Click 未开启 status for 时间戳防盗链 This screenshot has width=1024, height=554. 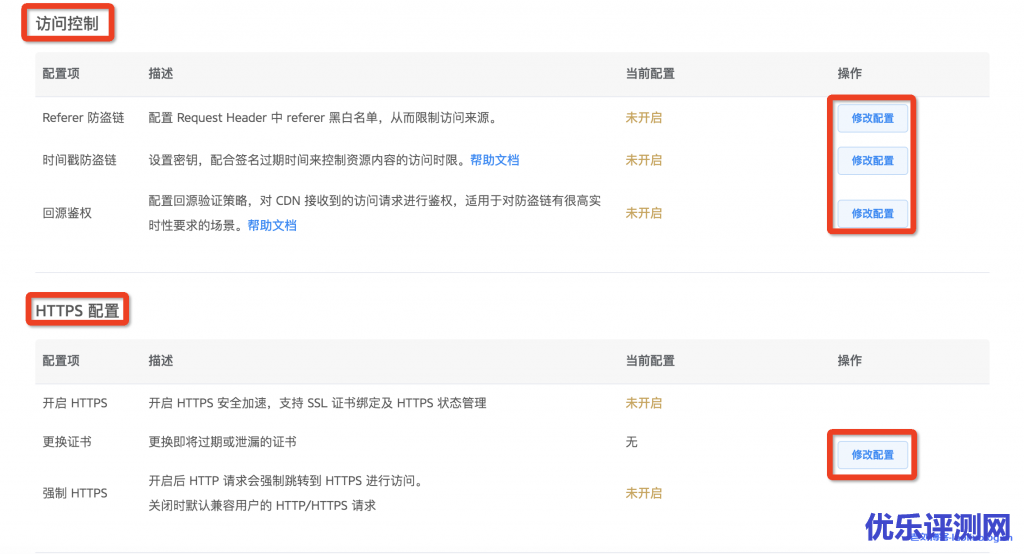643,160
